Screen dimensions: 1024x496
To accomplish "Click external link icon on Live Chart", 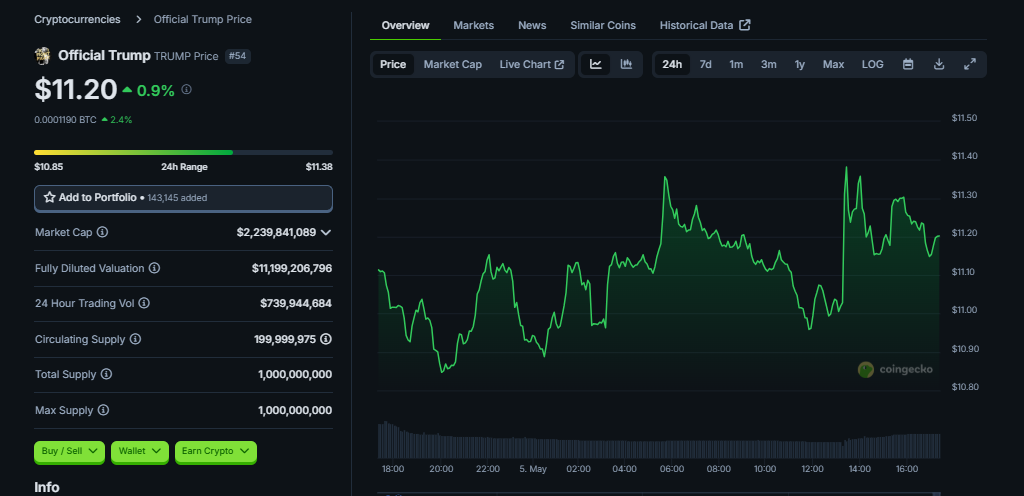I will [x=560, y=65].
